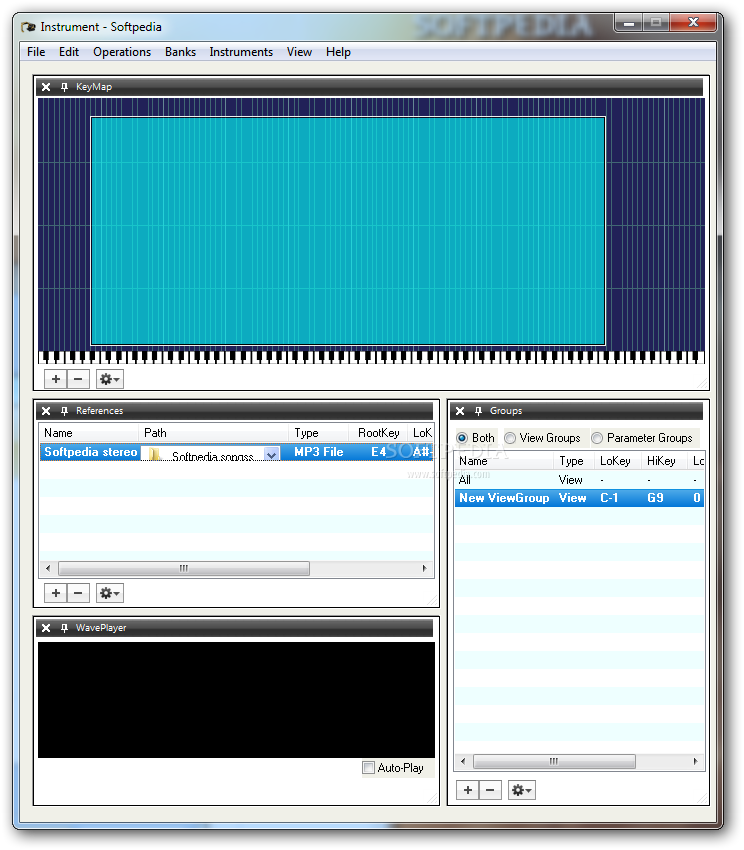Image resolution: width=744 pixels, height=850 pixels.
Task: Click the application icon in title bar
Action: (28, 27)
